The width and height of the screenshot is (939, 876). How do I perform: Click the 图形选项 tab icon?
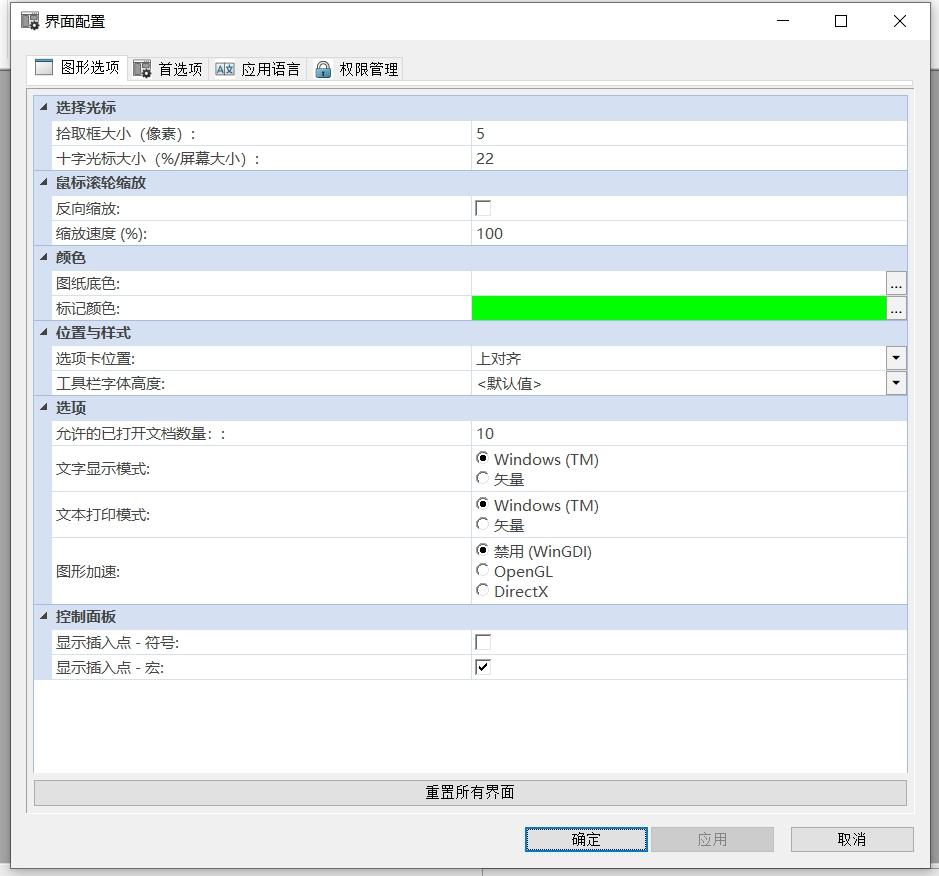(44, 68)
